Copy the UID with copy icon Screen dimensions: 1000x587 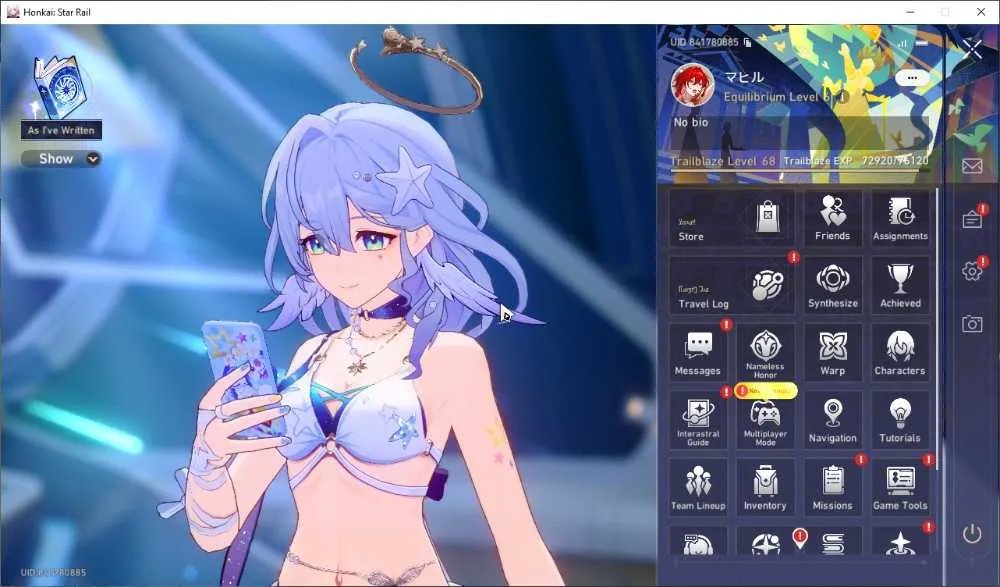pos(747,42)
